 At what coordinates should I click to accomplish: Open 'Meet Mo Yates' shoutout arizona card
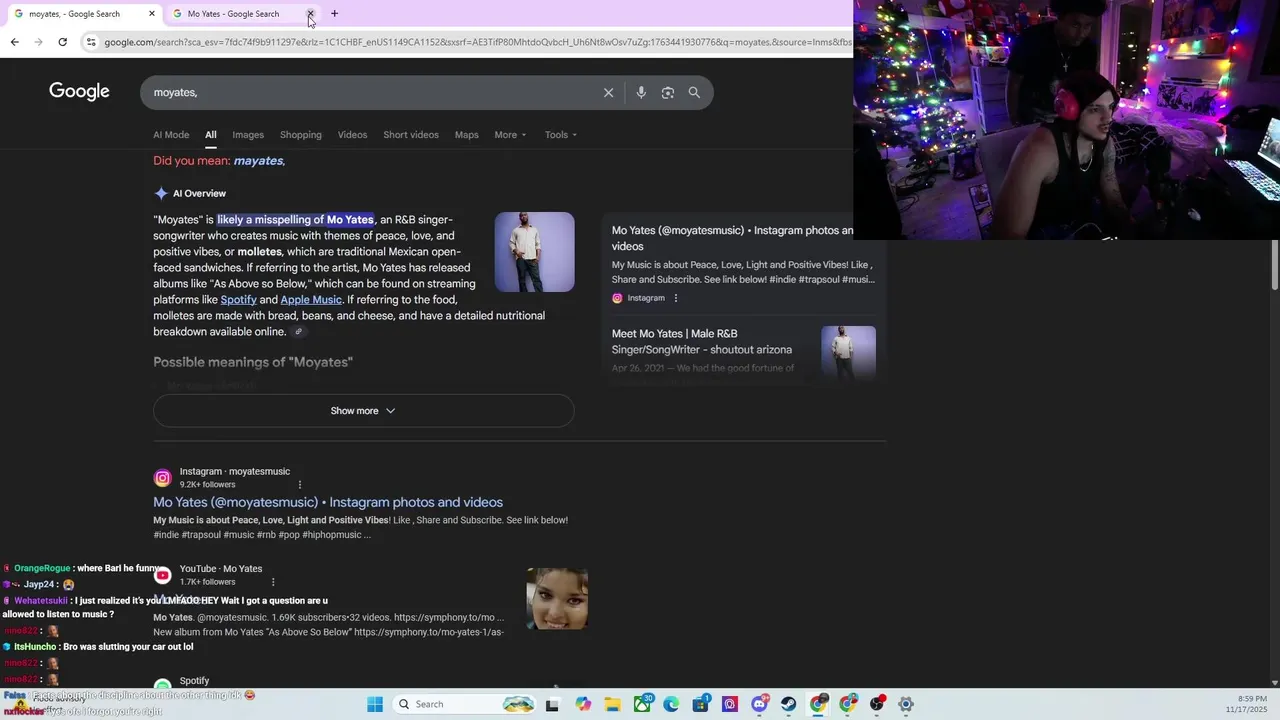[702, 342]
